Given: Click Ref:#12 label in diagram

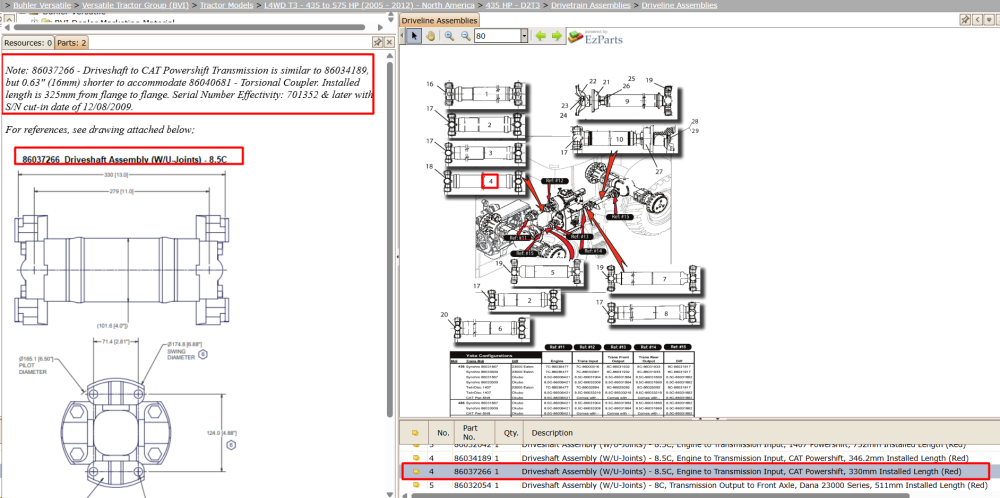Looking at the screenshot, I should [x=556, y=180].
